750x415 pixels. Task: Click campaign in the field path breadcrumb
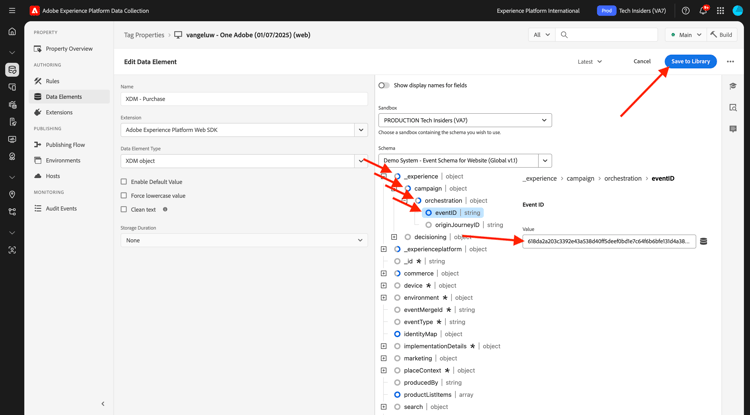tap(580, 178)
